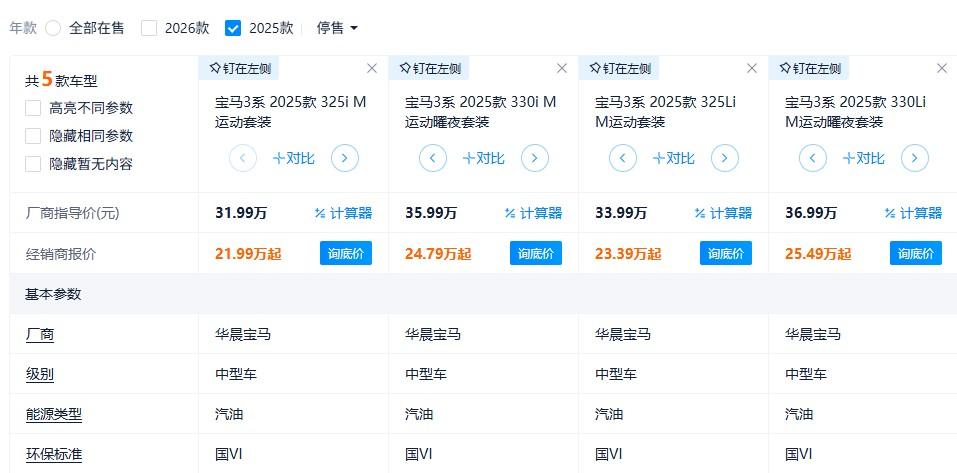
Task: Remove the 325i M运动套装 column
Action: coord(372,68)
